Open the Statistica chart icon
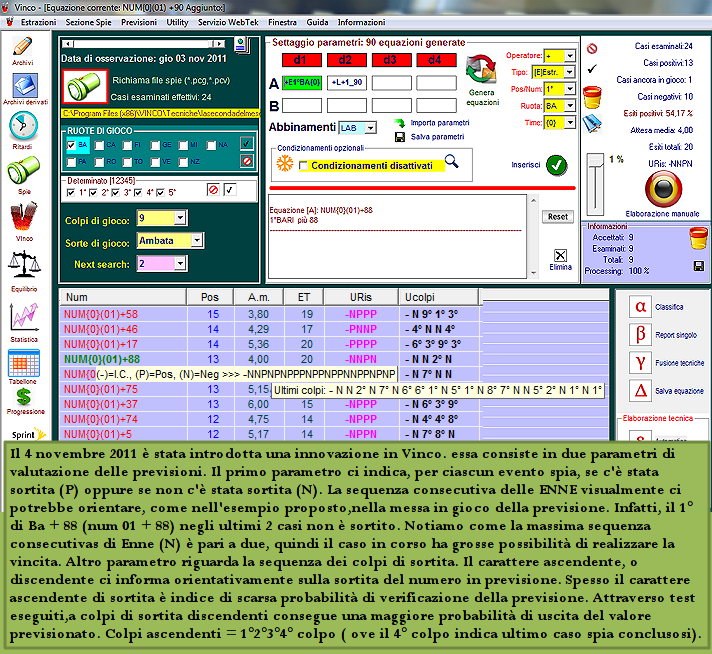This screenshot has height=654, width=712. tap(24, 317)
